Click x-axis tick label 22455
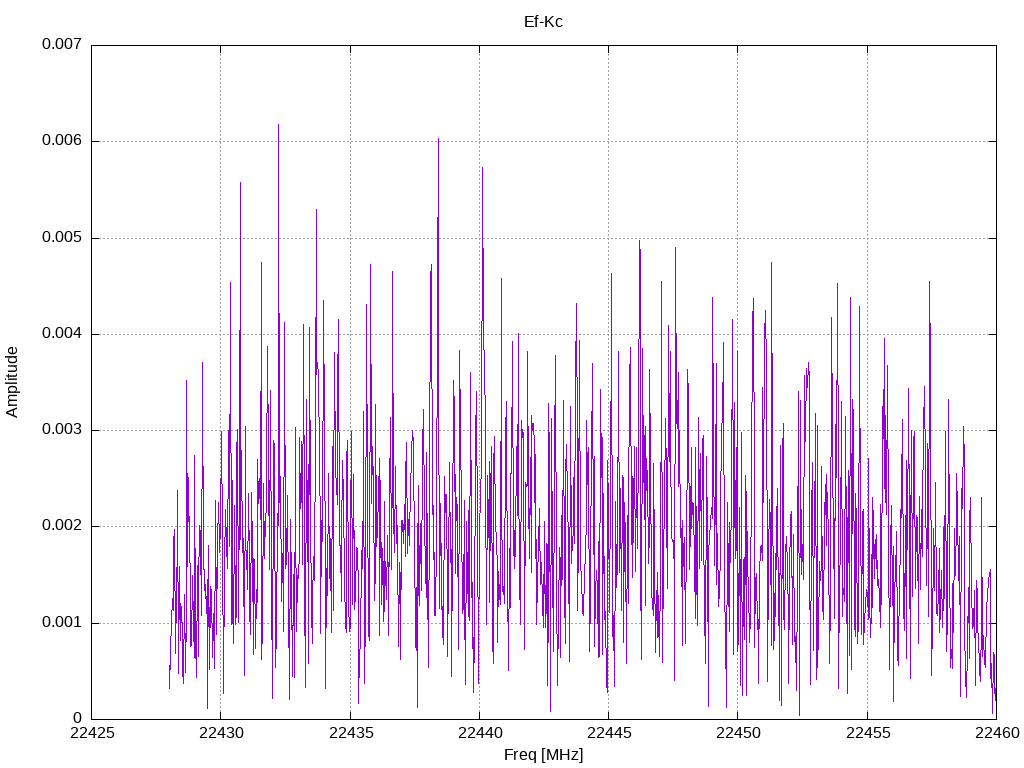 [868, 733]
